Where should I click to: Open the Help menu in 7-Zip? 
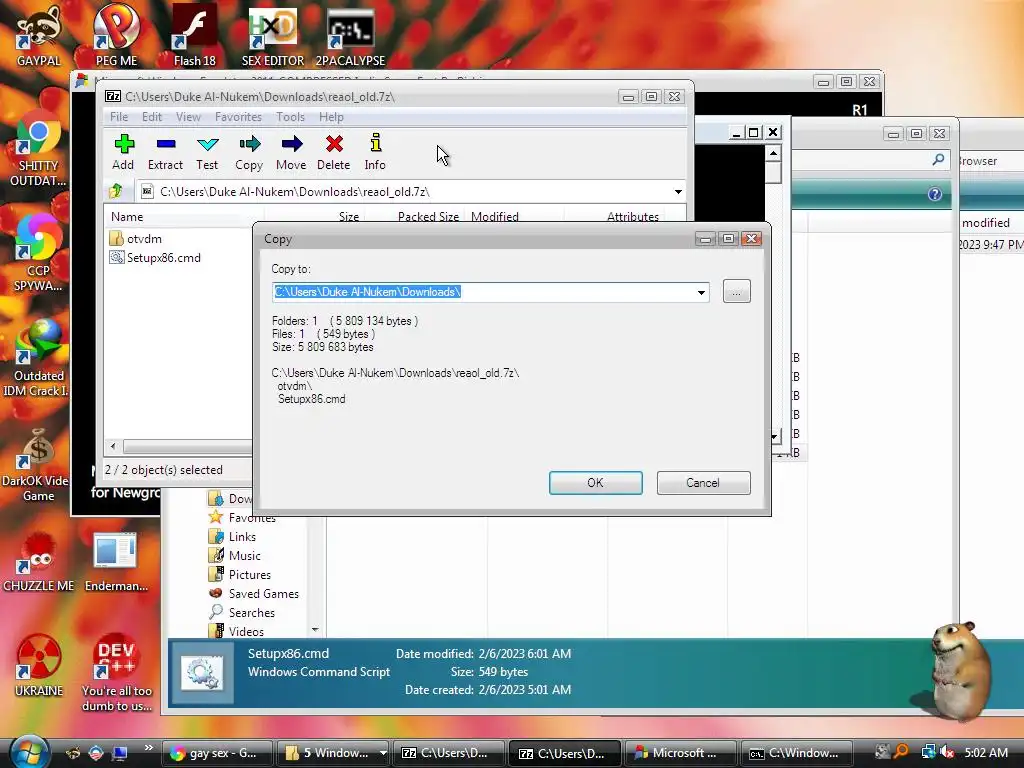point(331,117)
